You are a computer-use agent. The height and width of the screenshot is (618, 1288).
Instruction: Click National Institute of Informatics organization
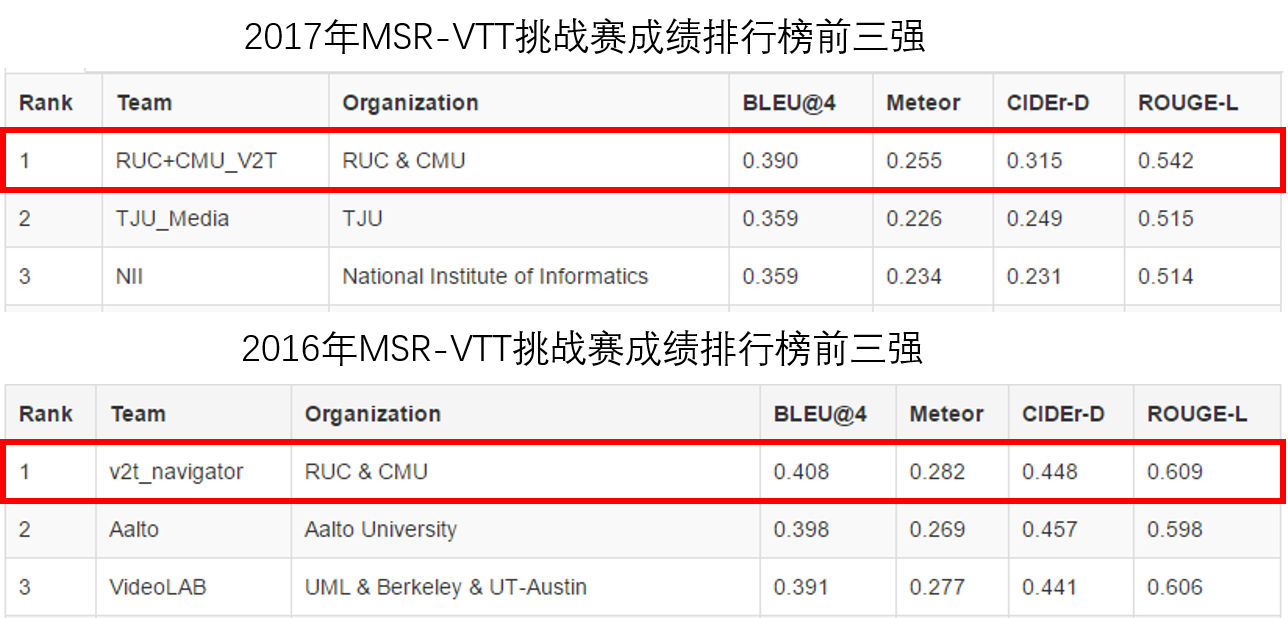pyautogui.click(x=495, y=276)
